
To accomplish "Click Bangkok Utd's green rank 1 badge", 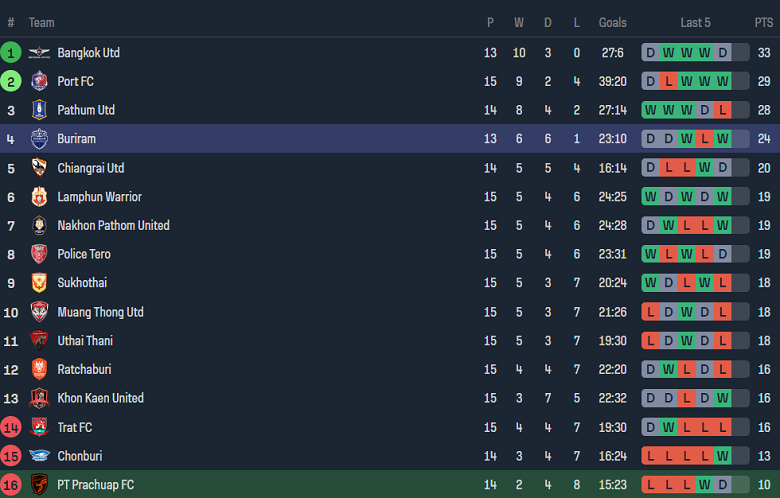I will point(11,53).
